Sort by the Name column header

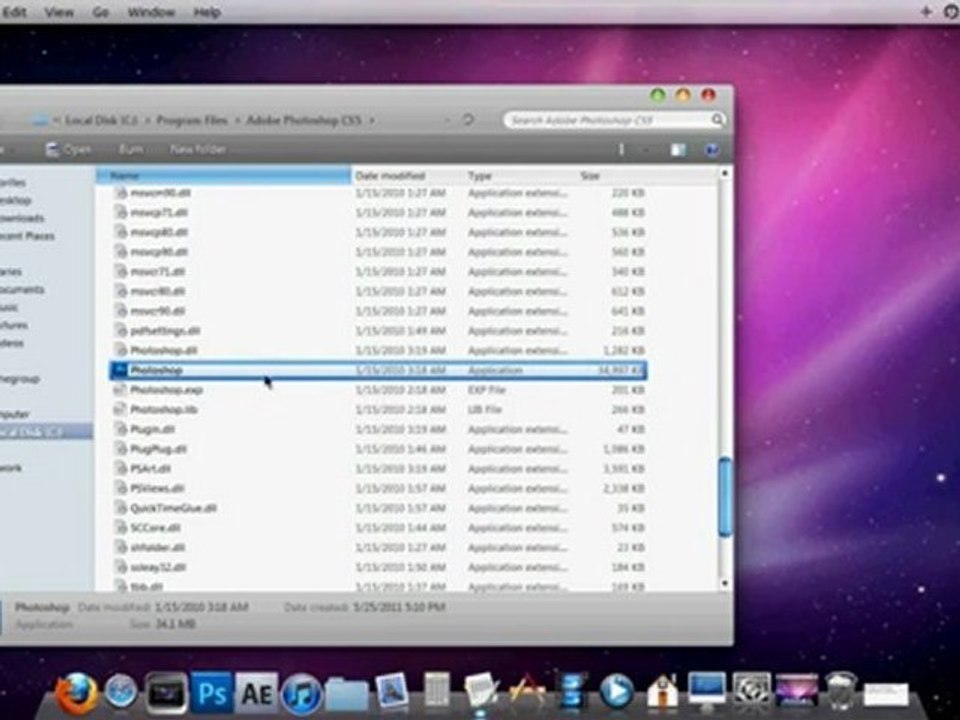pos(223,176)
